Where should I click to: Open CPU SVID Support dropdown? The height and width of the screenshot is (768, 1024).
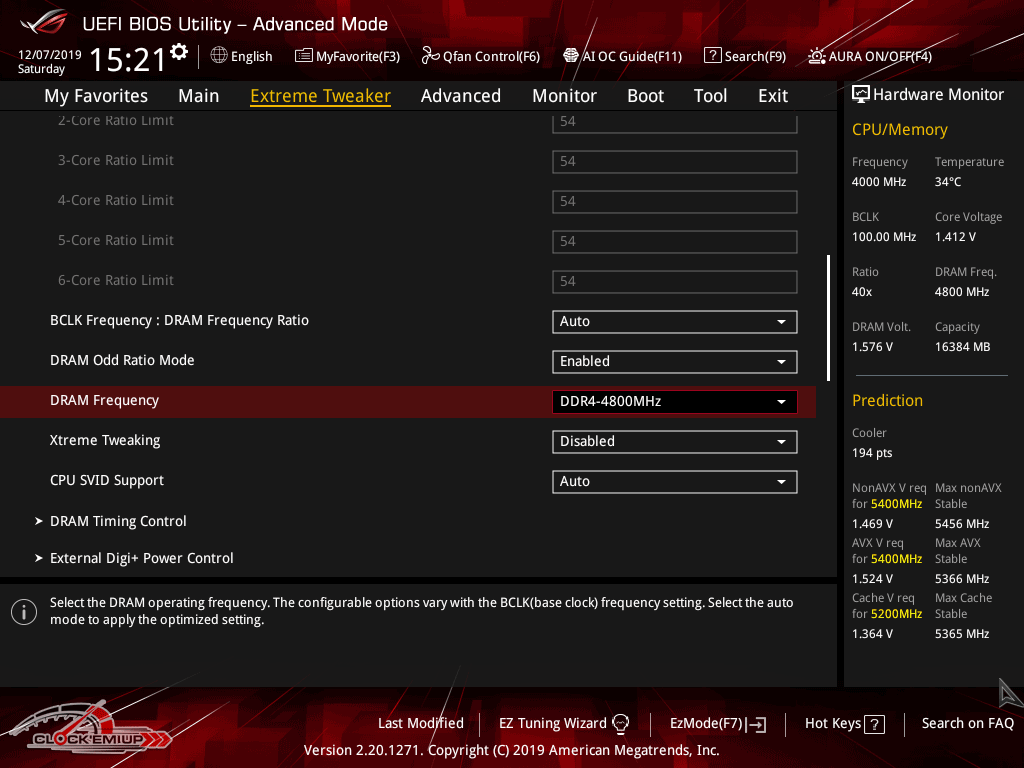(674, 481)
